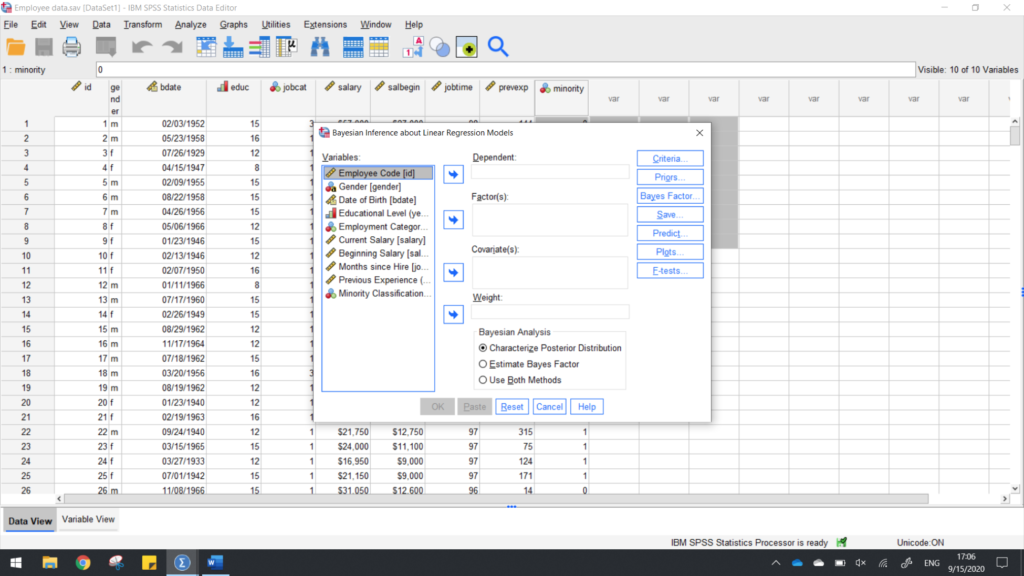Open the Transform menu
This screenshot has height=576, width=1024.
pos(142,24)
